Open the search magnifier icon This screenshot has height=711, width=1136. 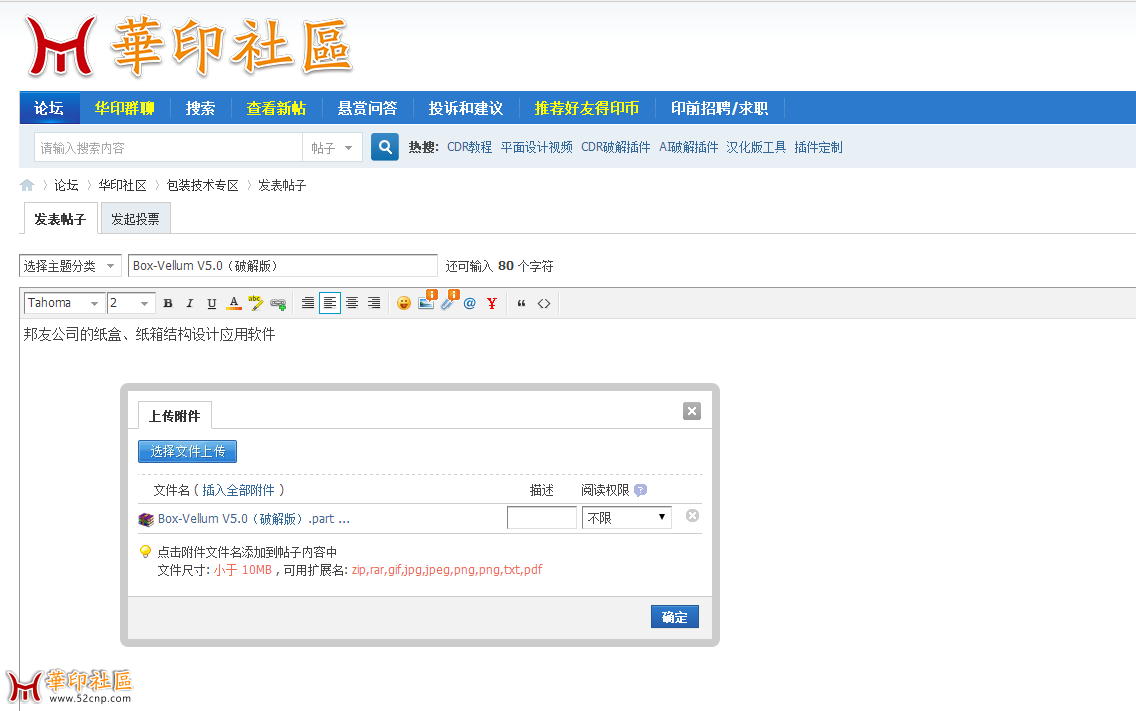tap(384, 146)
